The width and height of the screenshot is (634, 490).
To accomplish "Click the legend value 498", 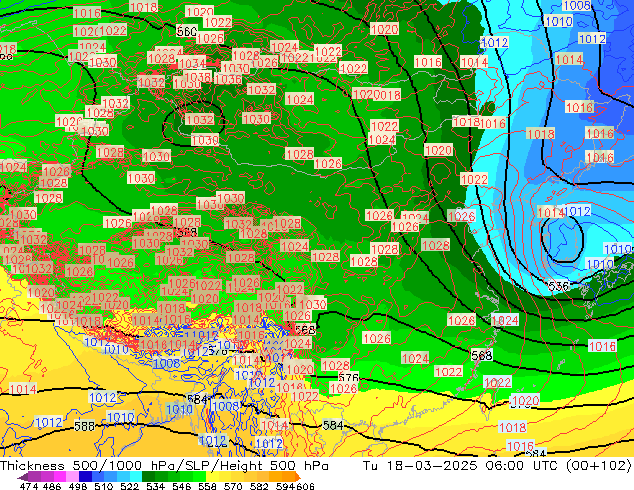I will (x=78, y=486).
